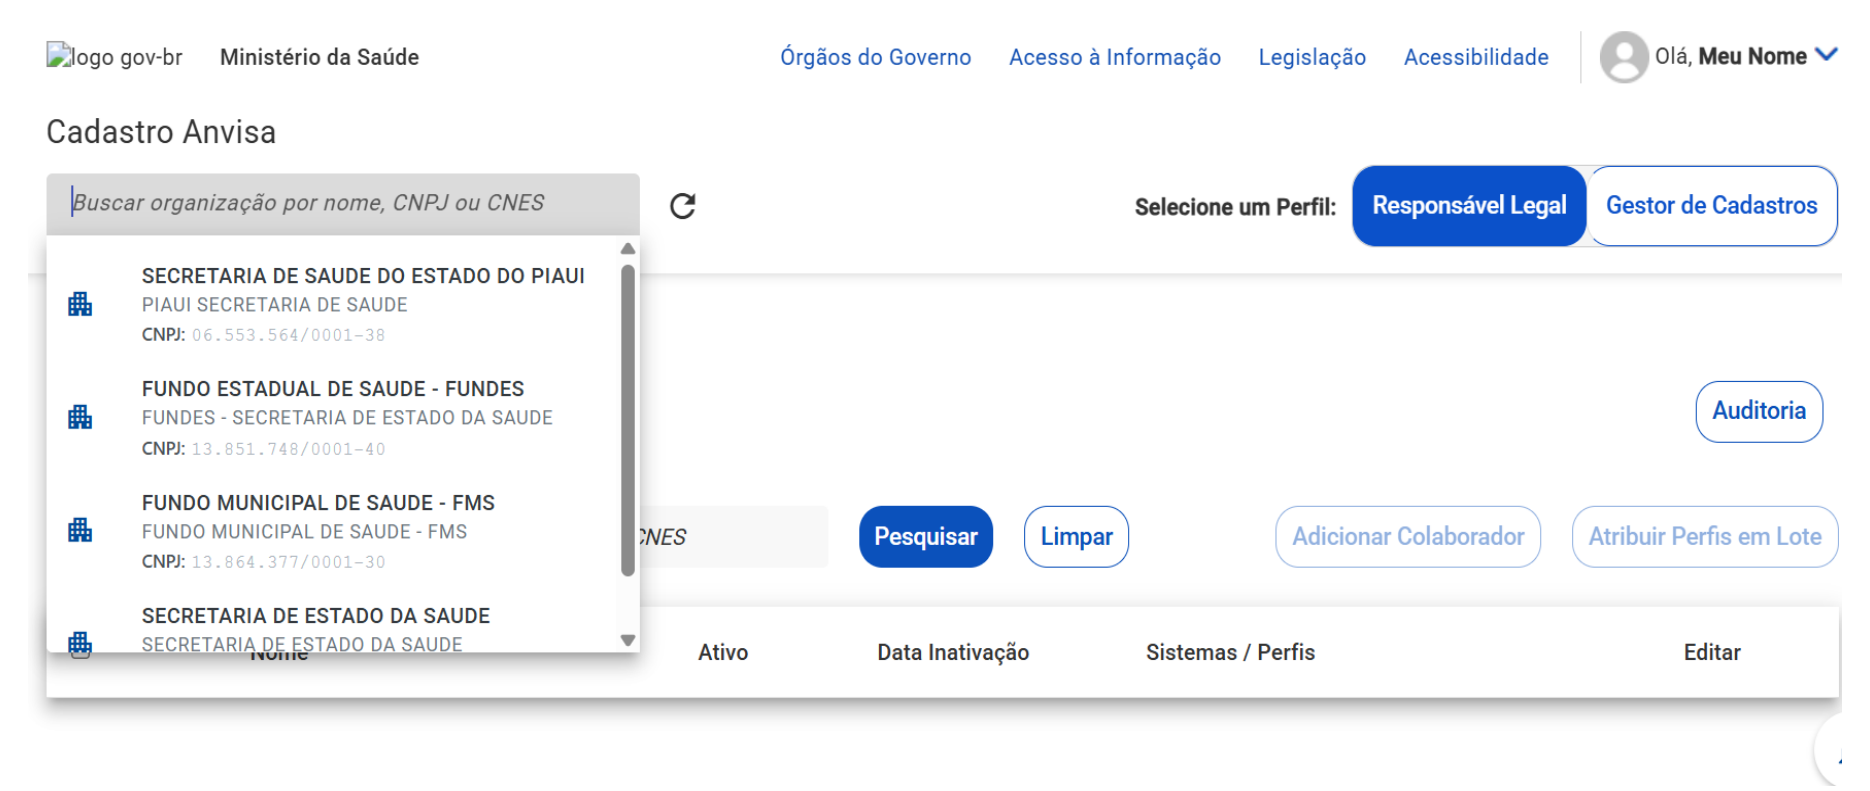Click the Ministério da Saúde title

pyautogui.click(x=319, y=57)
